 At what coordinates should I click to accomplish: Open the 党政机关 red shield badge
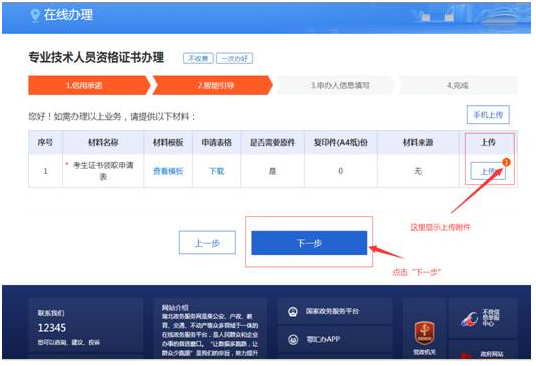pos(424,333)
